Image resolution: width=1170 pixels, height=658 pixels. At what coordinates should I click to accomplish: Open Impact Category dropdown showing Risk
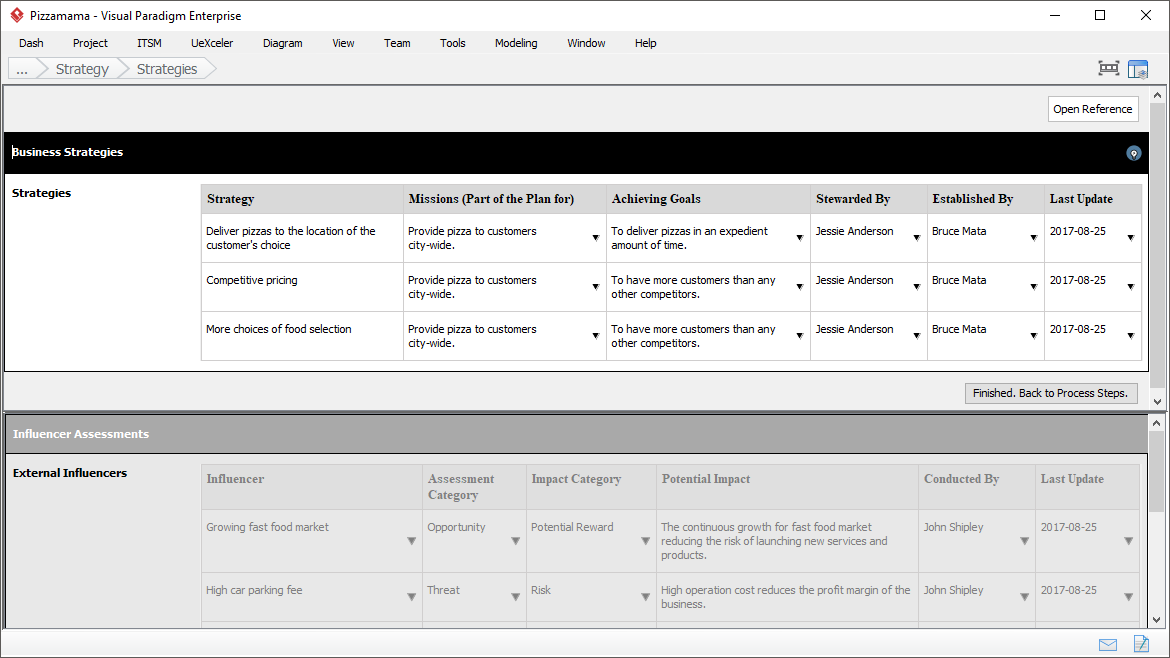point(645,597)
